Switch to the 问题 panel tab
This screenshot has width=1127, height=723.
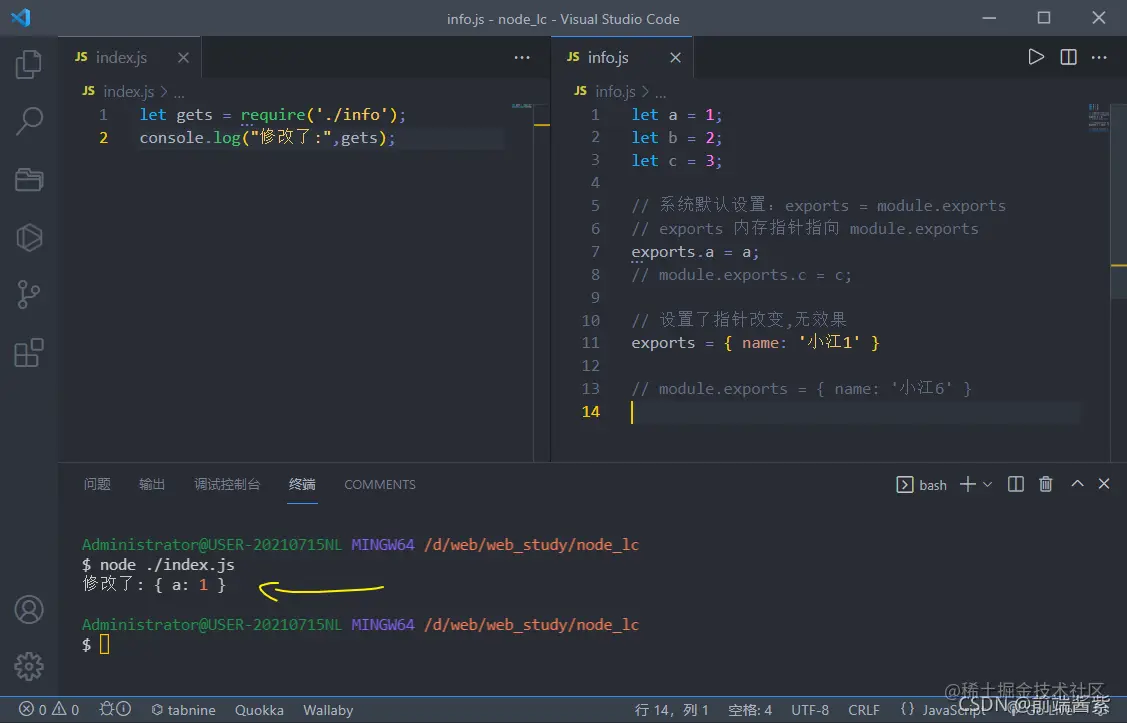pyautogui.click(x=97, y=484)
